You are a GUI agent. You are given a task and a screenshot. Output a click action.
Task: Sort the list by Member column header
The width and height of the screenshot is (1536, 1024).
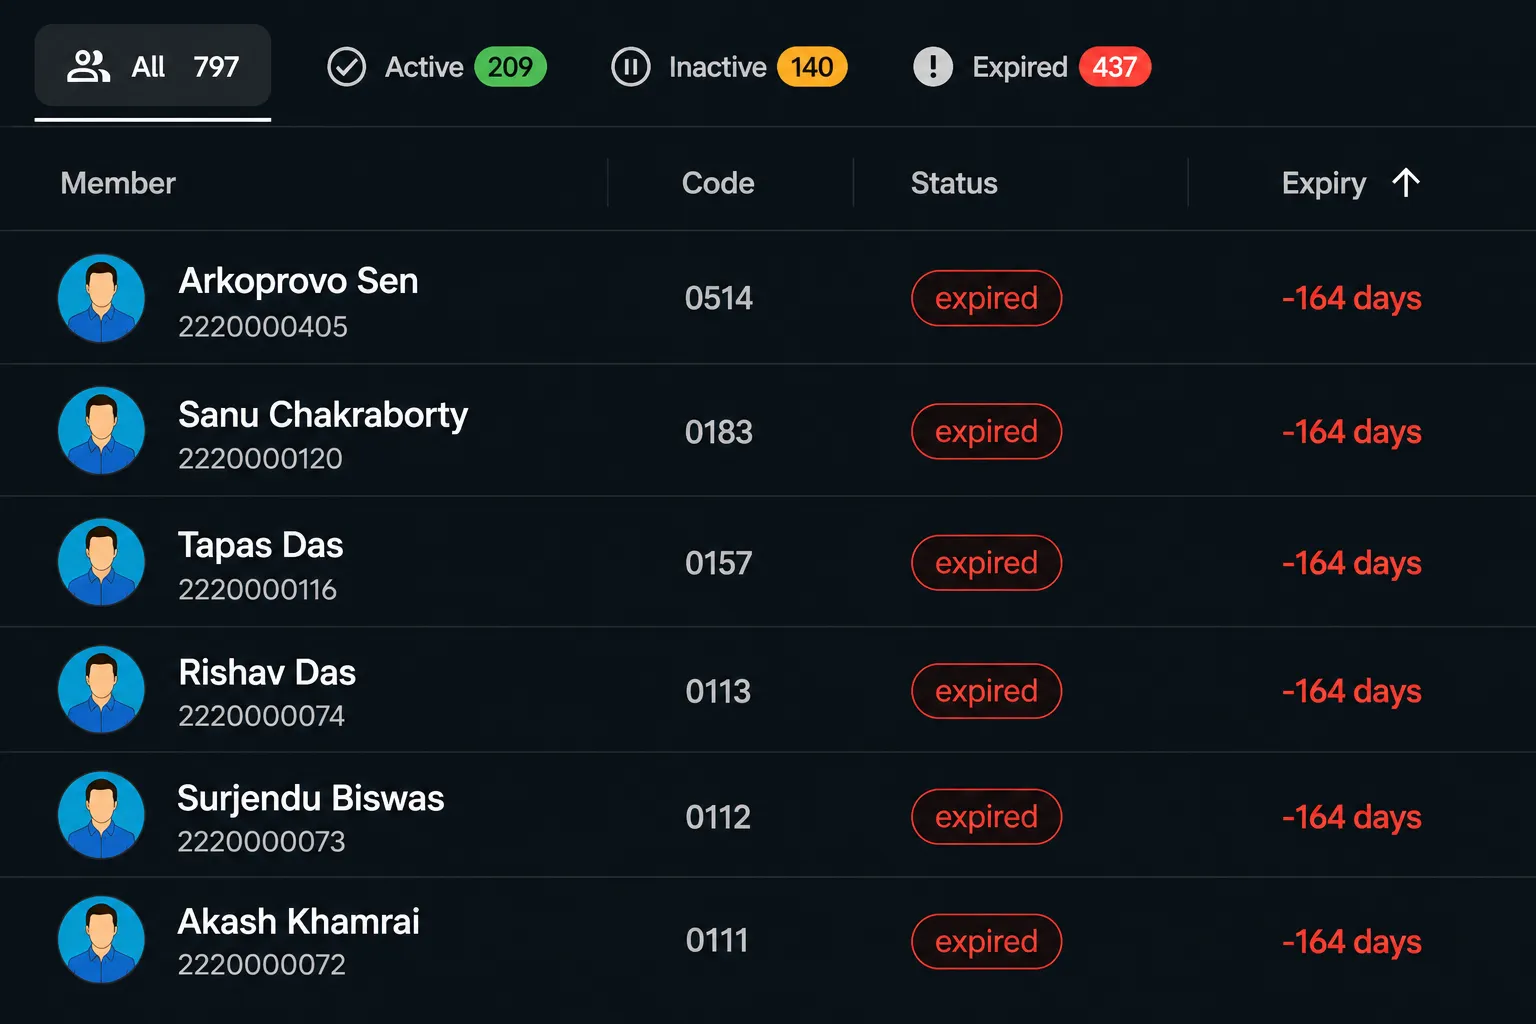point(118,183)
